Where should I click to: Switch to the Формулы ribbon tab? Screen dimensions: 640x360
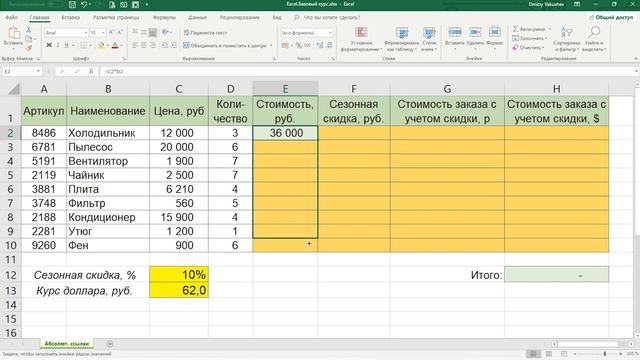tap(164, 18)
